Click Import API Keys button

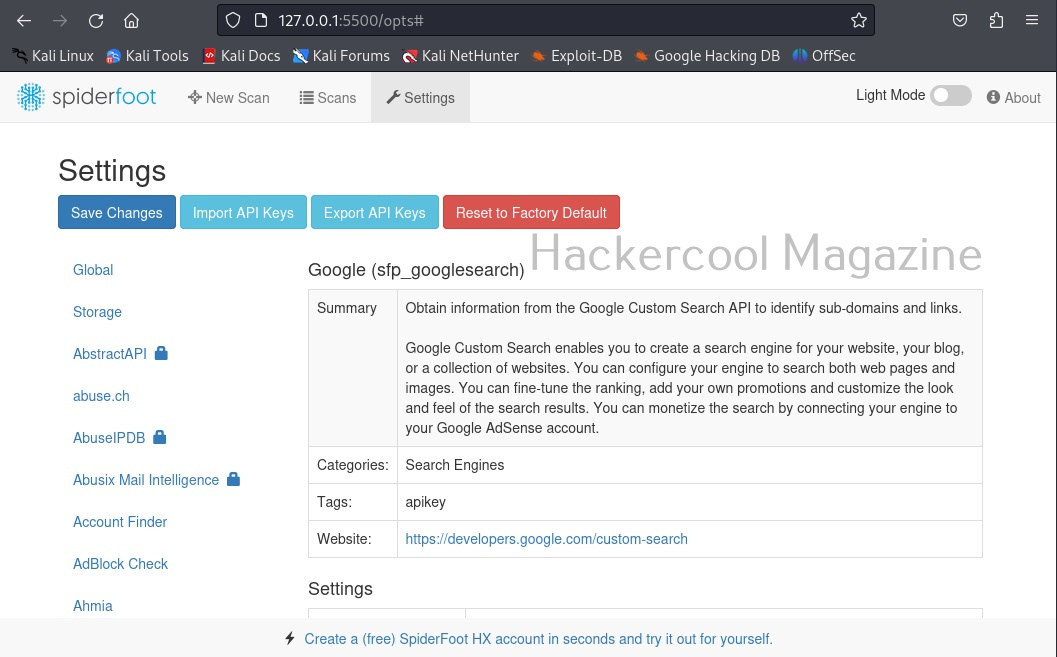click(x=243, y=212)
